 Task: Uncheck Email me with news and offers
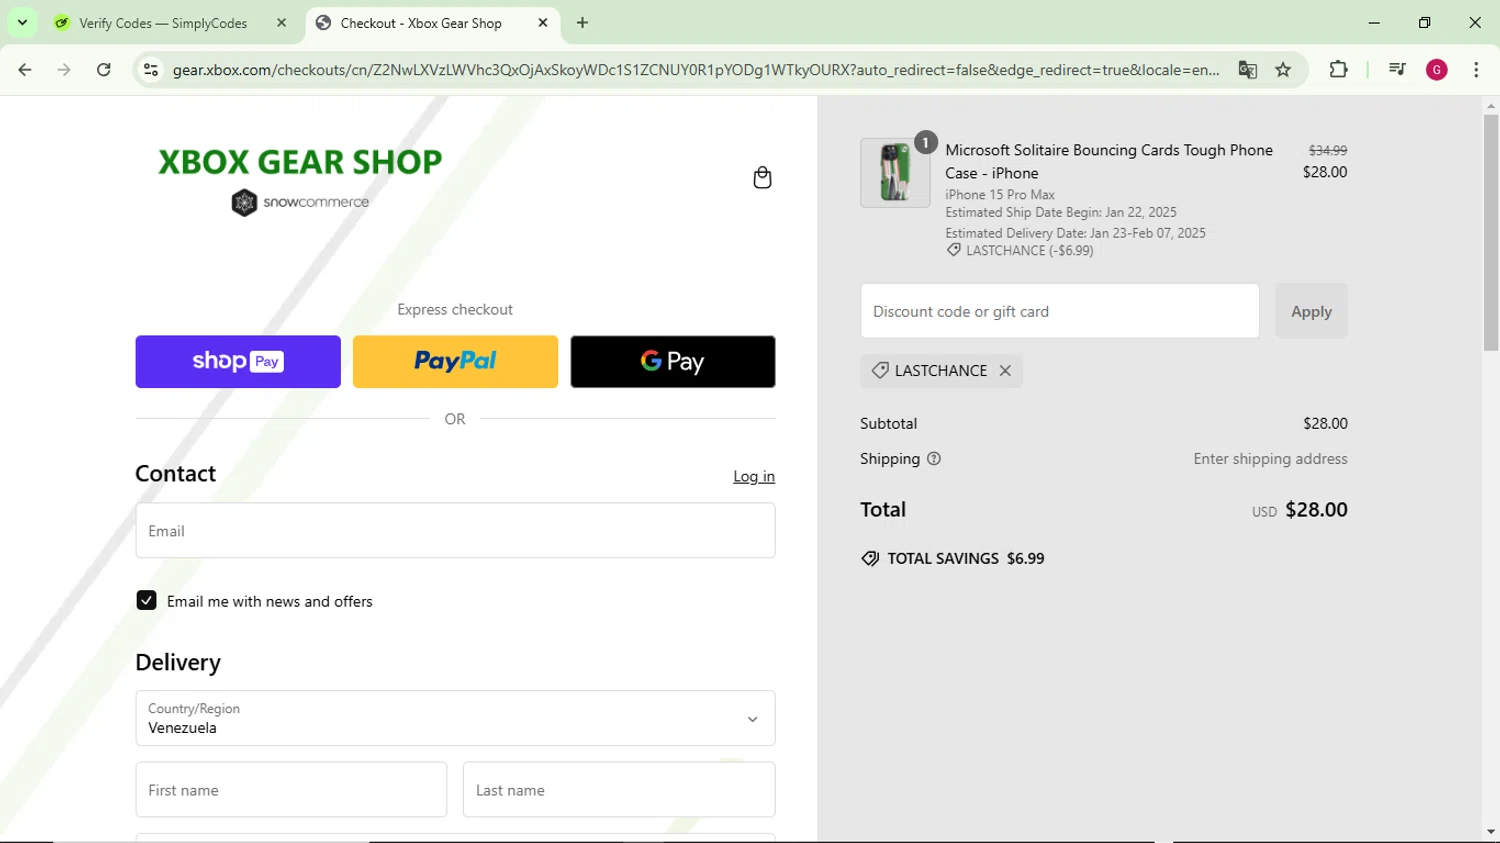tap(146, 601)
